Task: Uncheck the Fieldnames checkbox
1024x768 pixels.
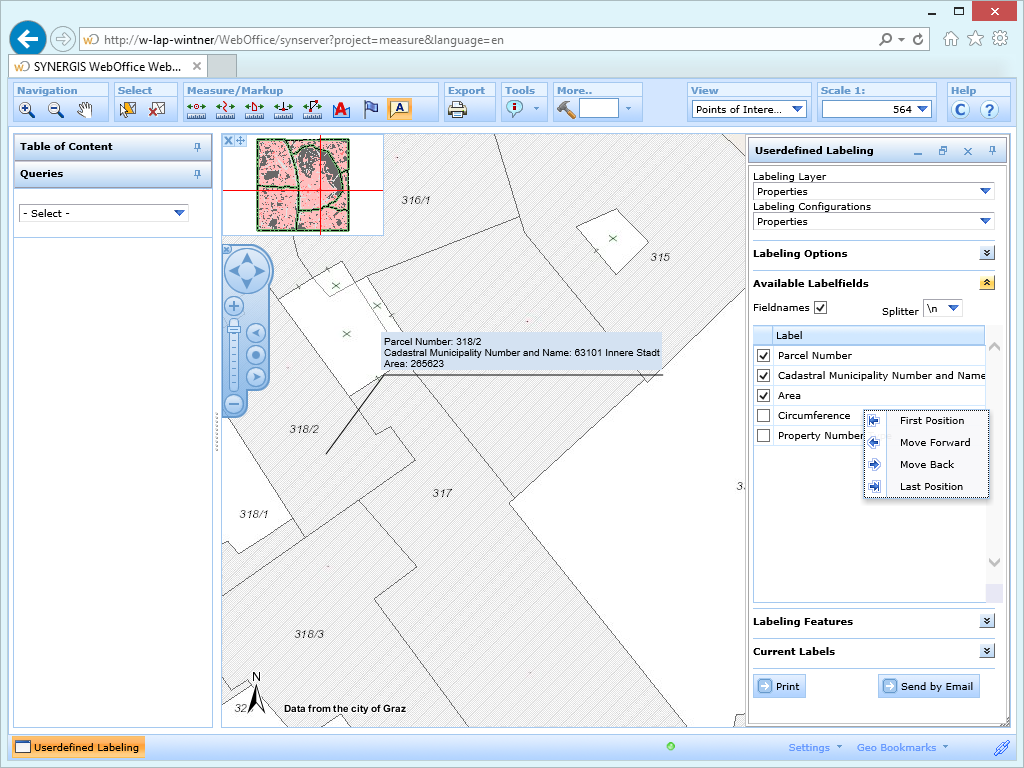Action: (821, 308)
